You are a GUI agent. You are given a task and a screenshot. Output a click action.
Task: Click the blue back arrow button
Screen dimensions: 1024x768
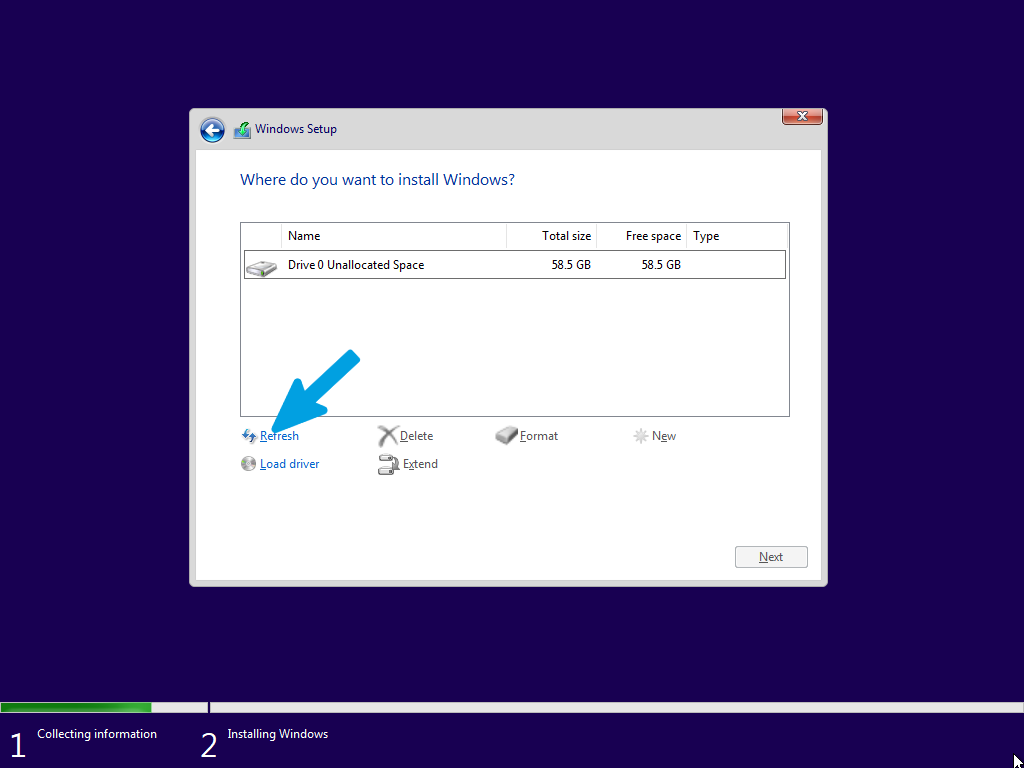tap(212, 130)
